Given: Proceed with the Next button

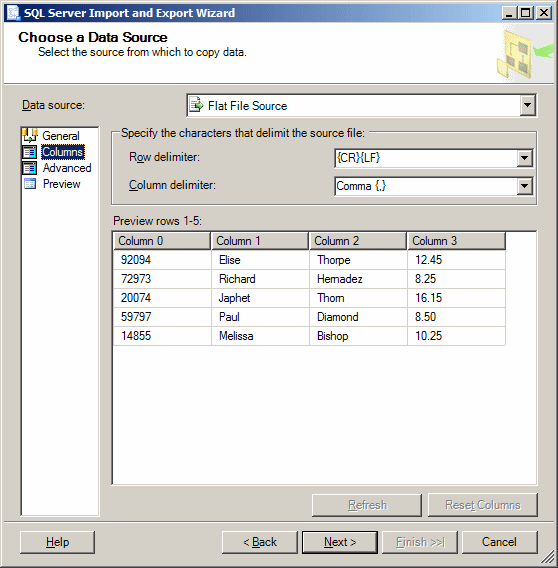Looking at the screenshot, I should (x=340, y=542).
